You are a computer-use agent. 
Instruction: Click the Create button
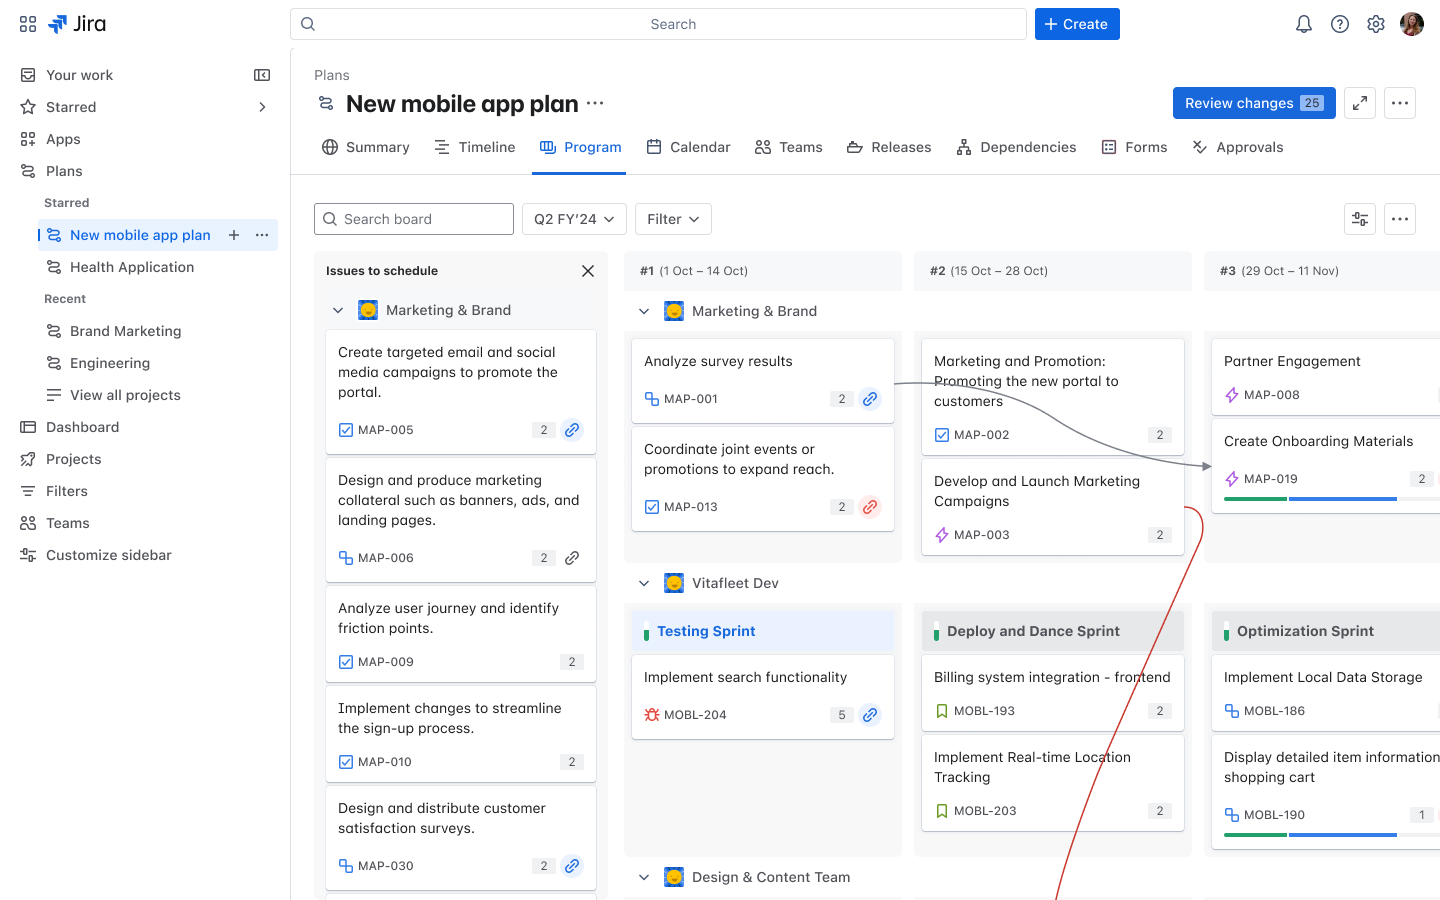point(1076,24)
